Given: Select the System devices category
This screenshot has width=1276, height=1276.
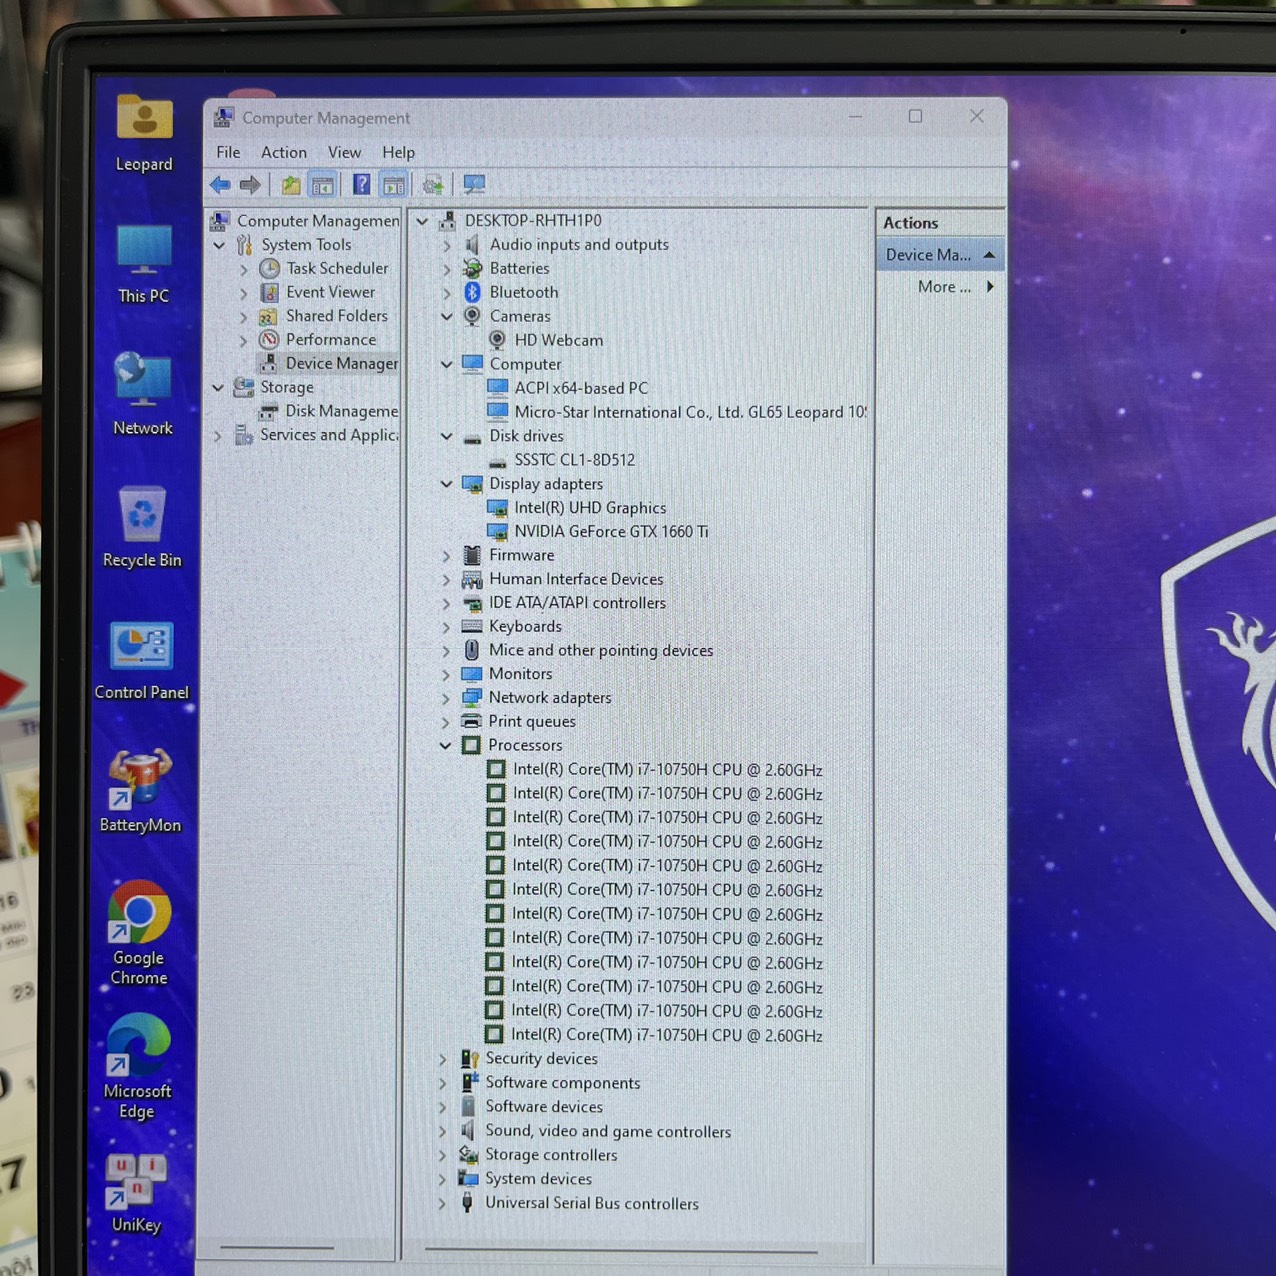Looking at the screenshot, I should tap(538, 1179).
